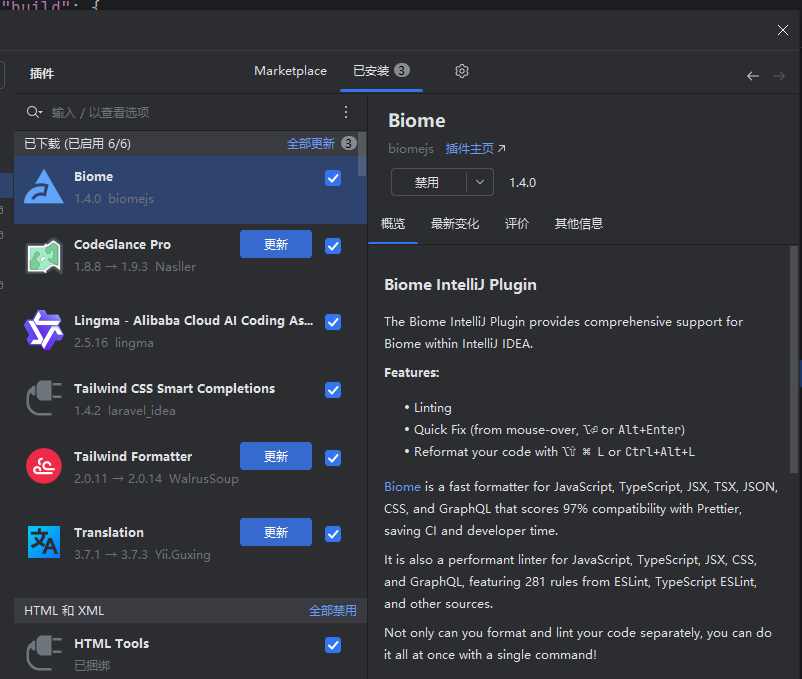The image size is (802, 679).
Task: Navigate forward with the right arrow
Action: click(x=779, y=76)
